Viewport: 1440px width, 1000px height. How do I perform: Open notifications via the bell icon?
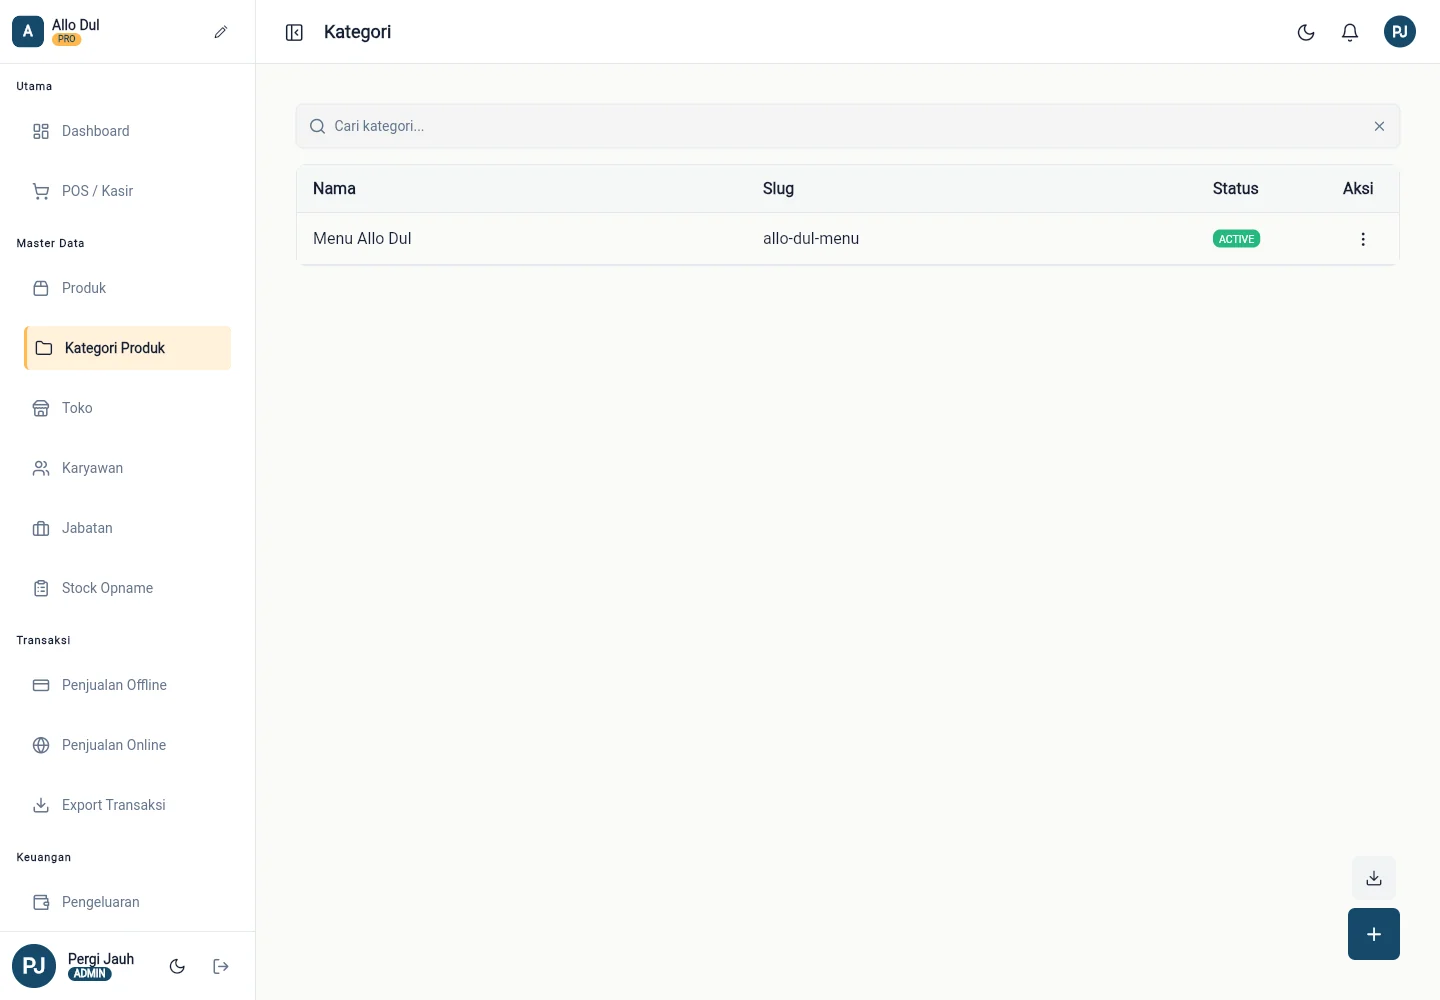click(1350, 32)
